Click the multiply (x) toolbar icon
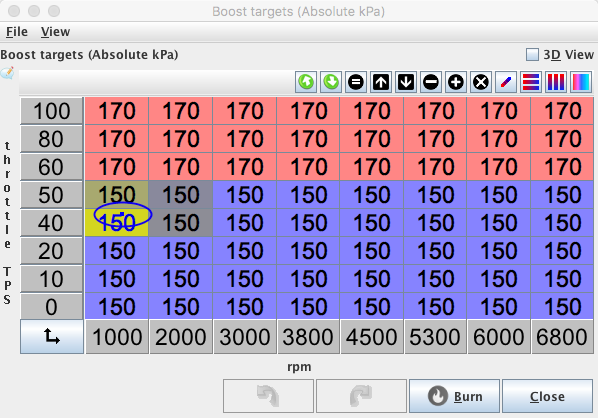 point(481,82)
